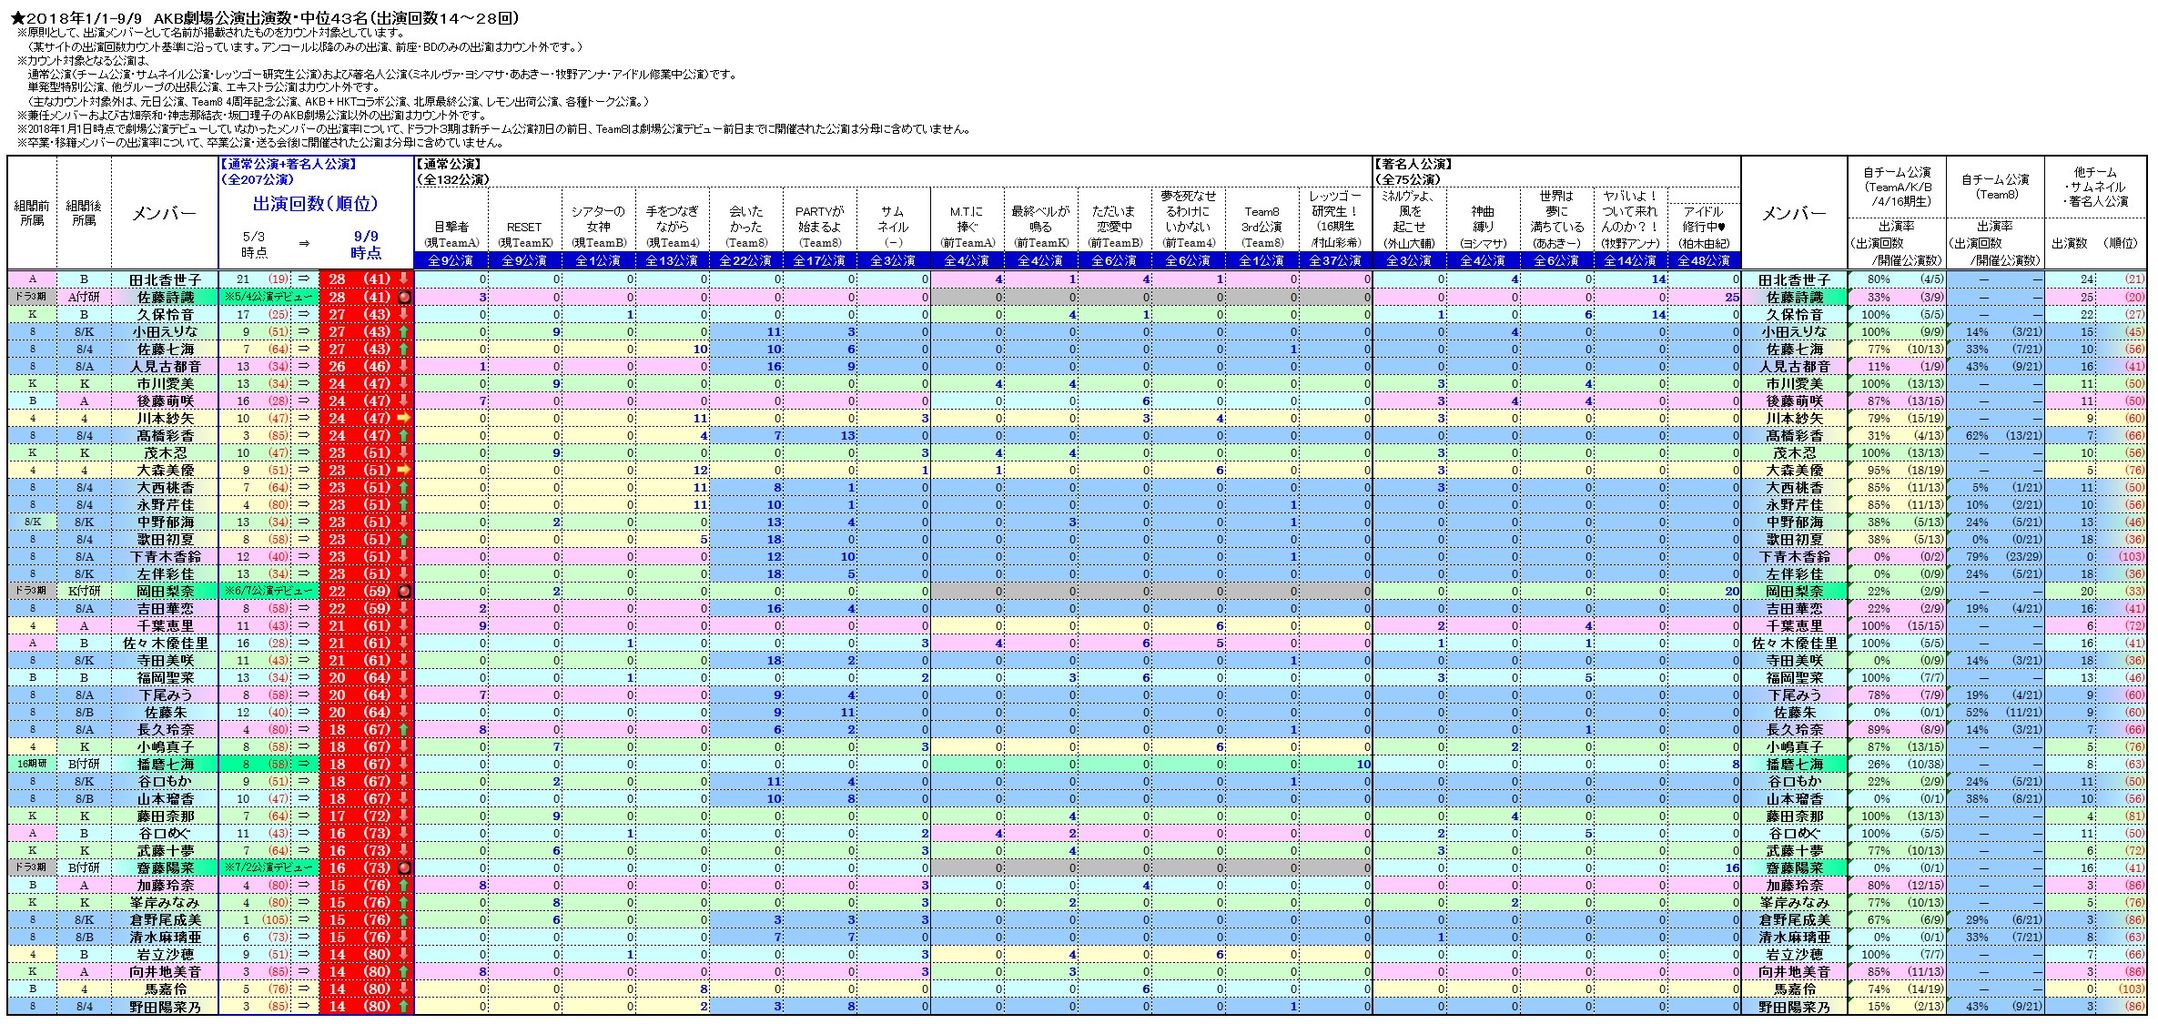Click the 全48公演 count cell
The image size is (2158, 1024).
[x=1704, y=261]
